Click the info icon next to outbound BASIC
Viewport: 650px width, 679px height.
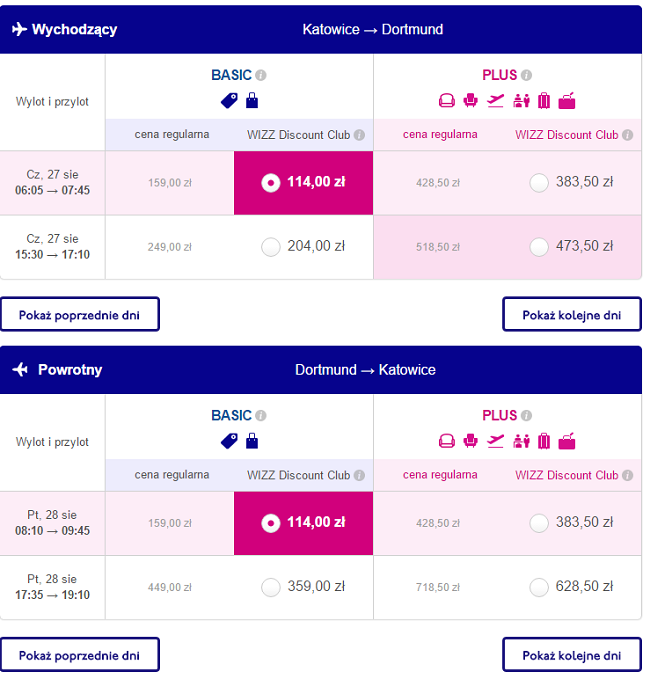click(261, 75)
